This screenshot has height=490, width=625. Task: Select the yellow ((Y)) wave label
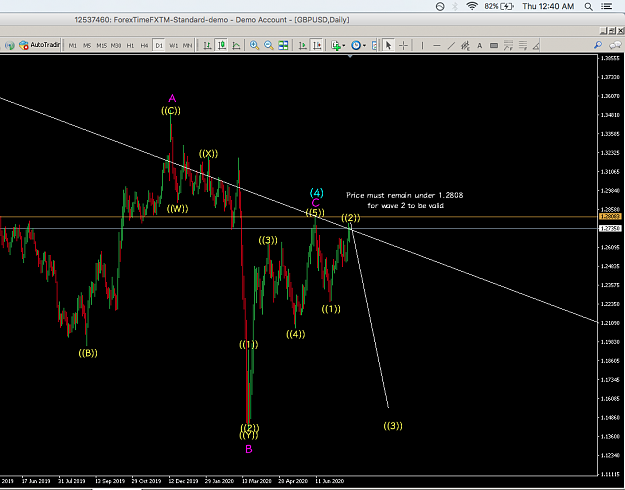[x=249, y=436]
